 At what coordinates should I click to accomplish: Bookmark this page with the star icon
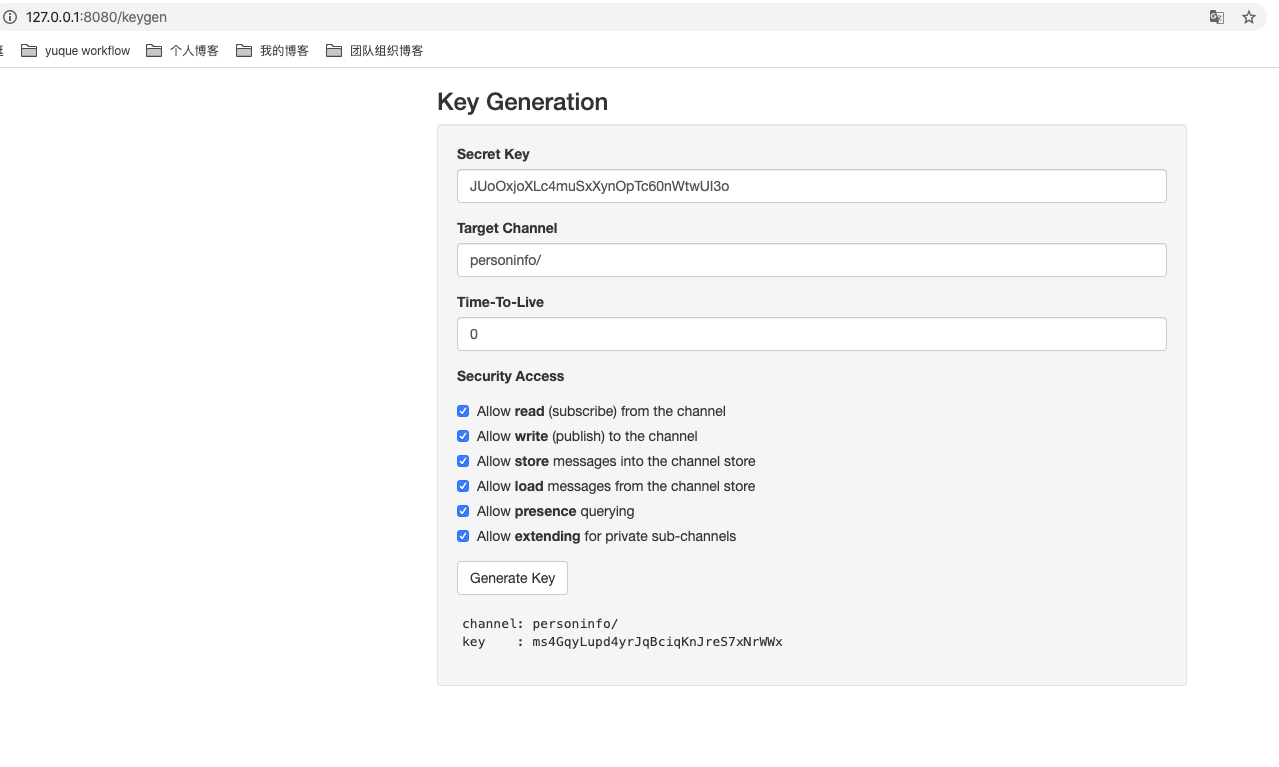click(x=1249, y=17)
